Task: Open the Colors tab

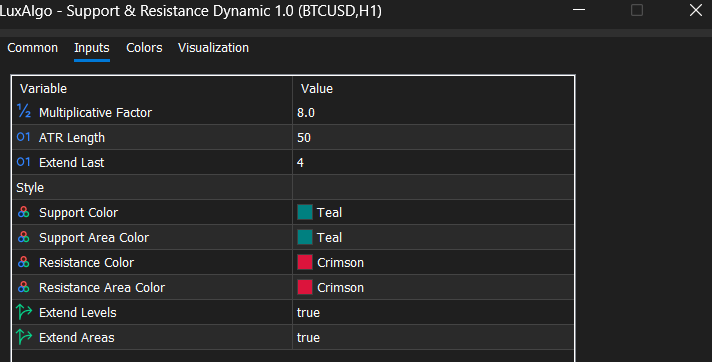Action: (x=144, y=48)
